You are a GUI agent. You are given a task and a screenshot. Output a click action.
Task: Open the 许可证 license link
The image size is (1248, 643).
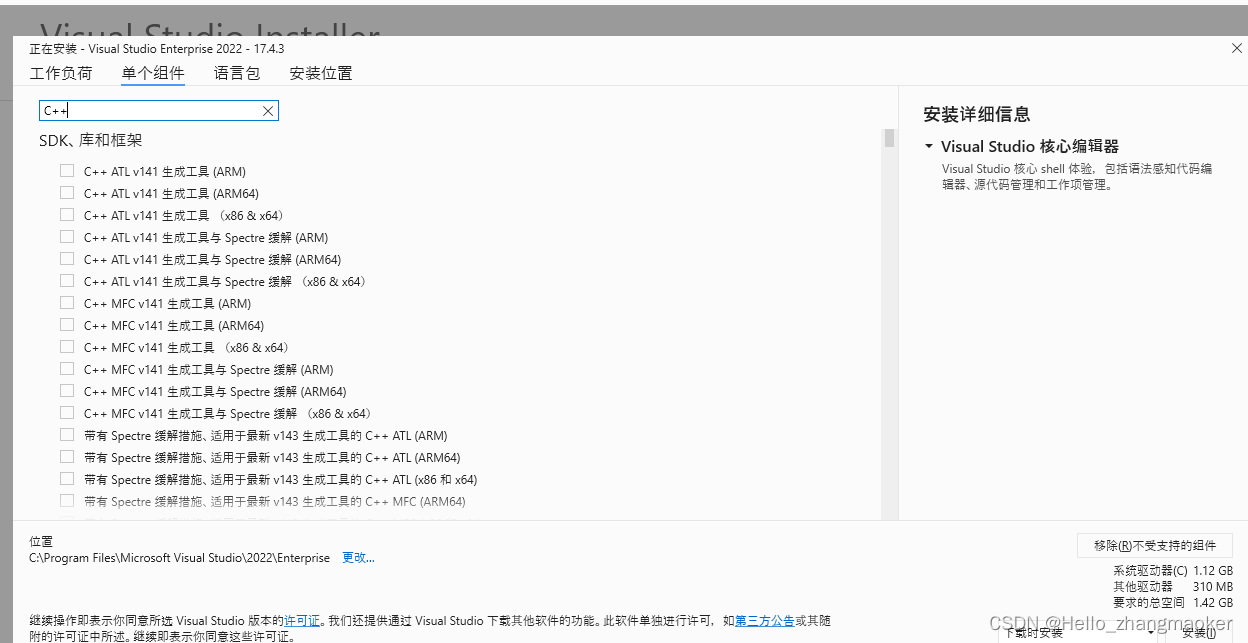tap(301, 619)
